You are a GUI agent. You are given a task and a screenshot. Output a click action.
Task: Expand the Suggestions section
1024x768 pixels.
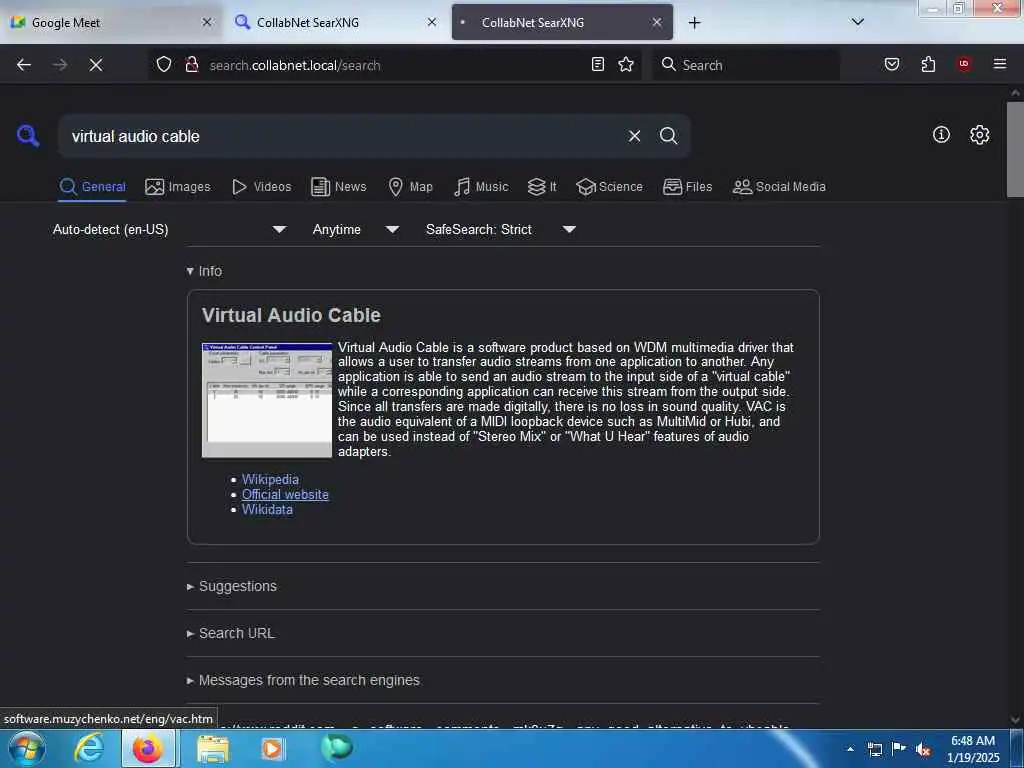232,586
